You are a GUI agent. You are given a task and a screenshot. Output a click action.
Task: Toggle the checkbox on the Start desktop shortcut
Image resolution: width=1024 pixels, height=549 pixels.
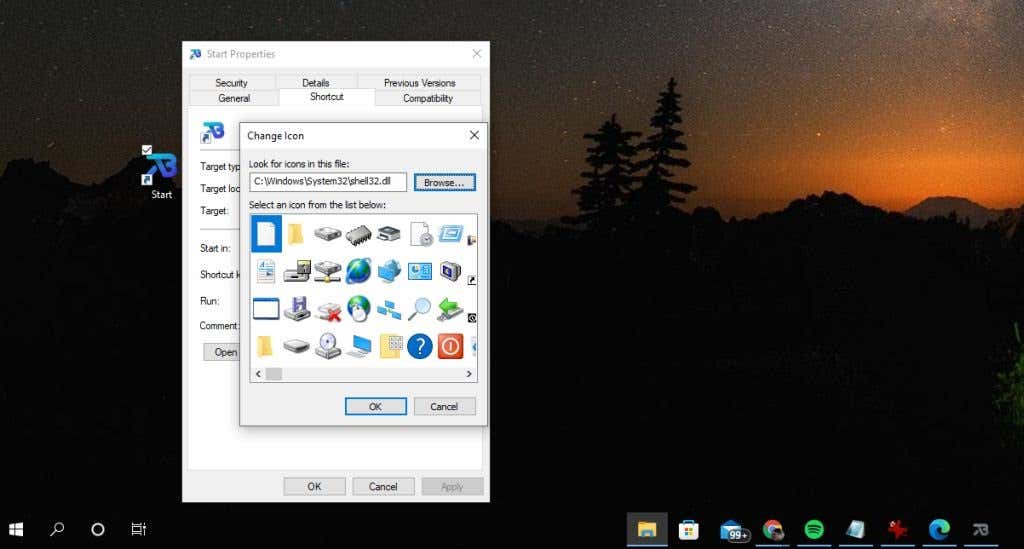147,150
